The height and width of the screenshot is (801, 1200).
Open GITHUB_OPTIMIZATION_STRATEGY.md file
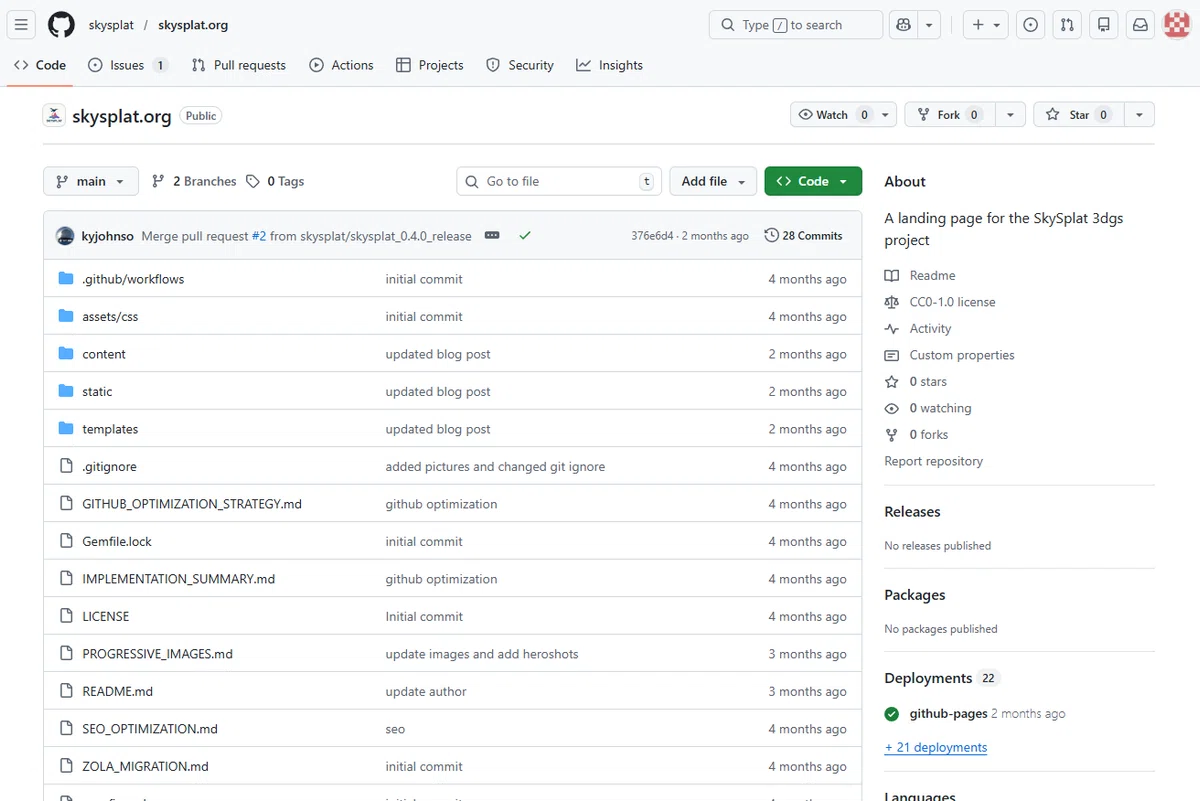pyautogui.click(x=192, y=504)
